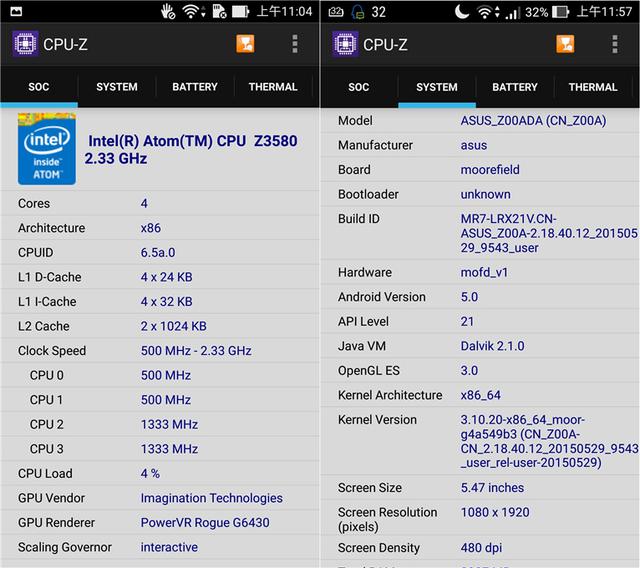Tap L1 I-Cache value 4 x 32 KB
The height and width of the screenshot is (568, 640).
pos(167,302)
